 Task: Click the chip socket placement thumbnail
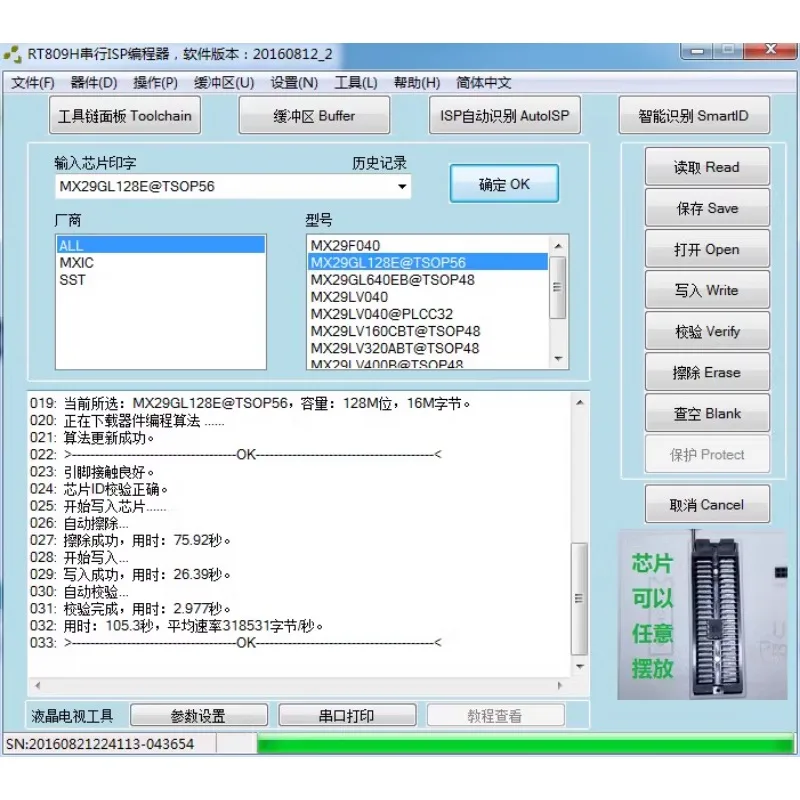703,615
